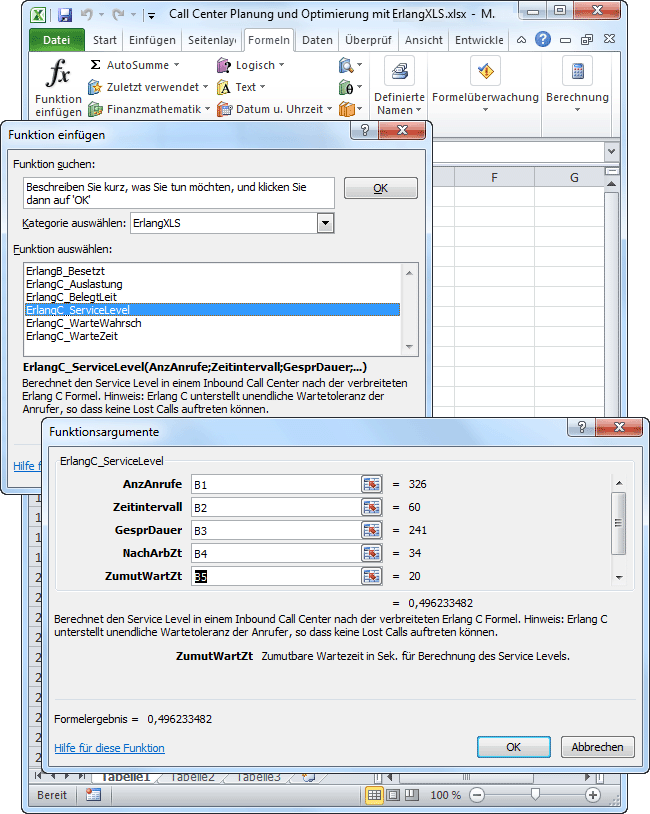The width and height of the screenshot is (650, 814).
Task: Switch to the Daten ribbon tab
Action: coord(317,40)
